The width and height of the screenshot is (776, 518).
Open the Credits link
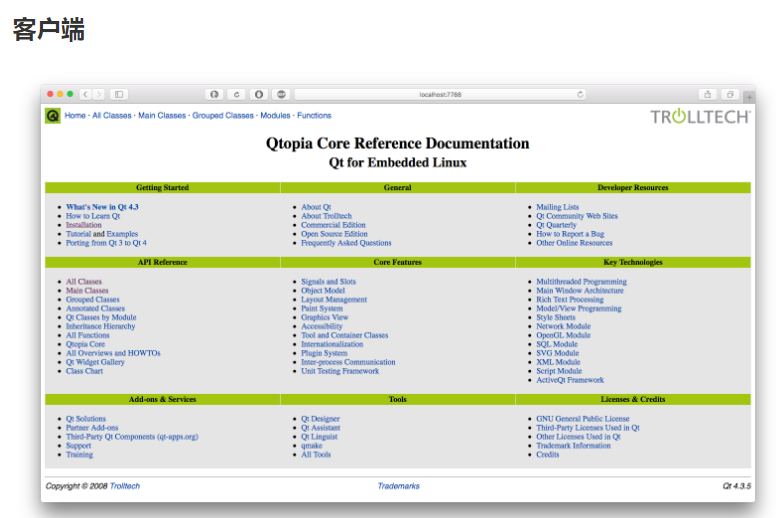click(x=548, y=454)
